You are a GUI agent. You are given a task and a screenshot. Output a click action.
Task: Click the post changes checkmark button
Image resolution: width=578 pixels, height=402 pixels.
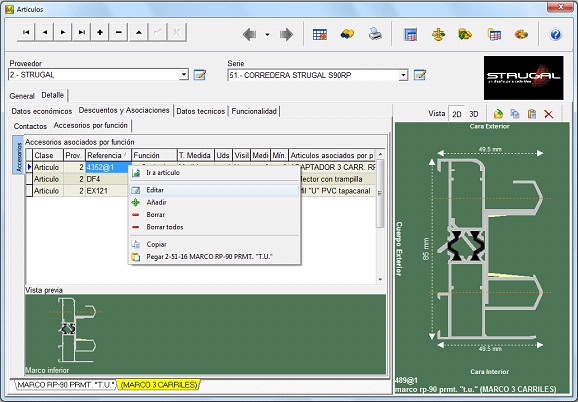[157, 32]
